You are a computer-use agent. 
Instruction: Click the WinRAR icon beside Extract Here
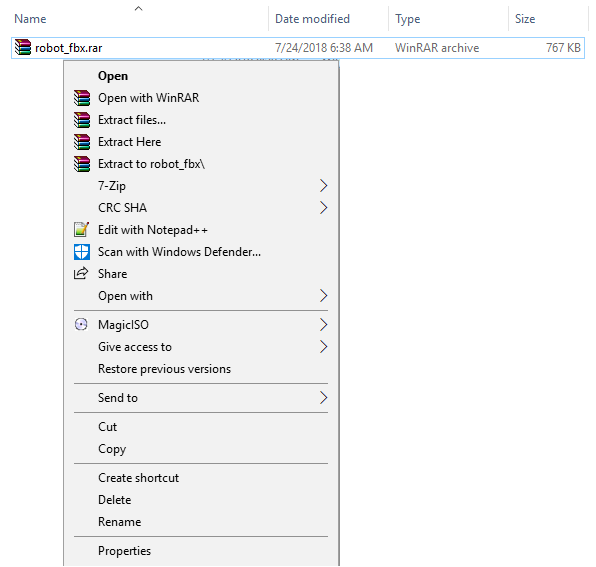click(82, 142)
